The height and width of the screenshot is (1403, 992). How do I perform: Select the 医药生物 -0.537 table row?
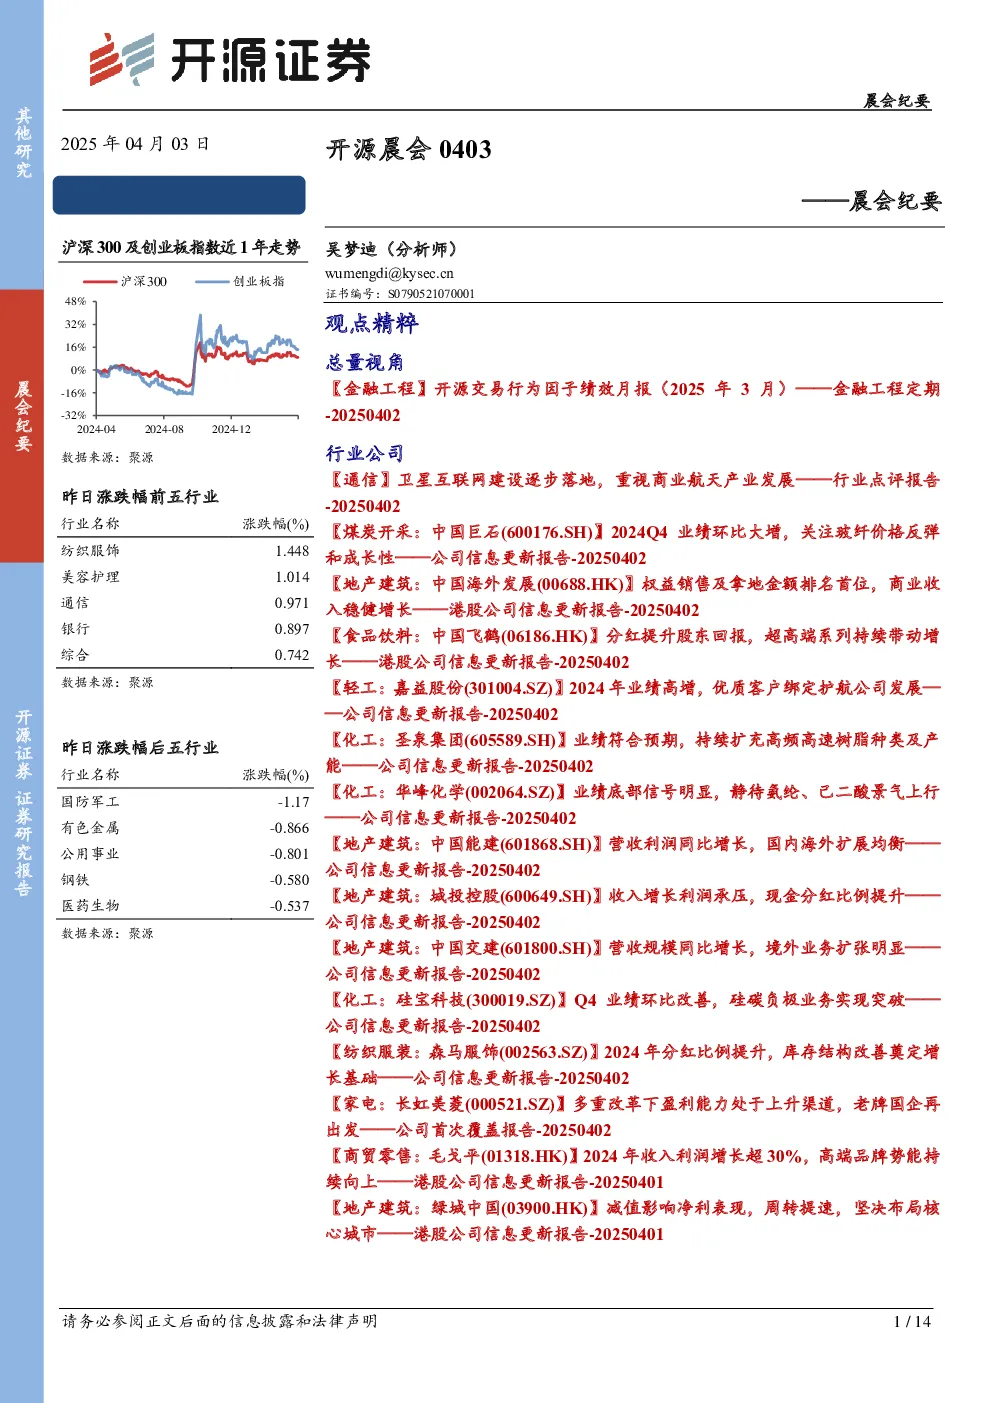pos(185,906)
